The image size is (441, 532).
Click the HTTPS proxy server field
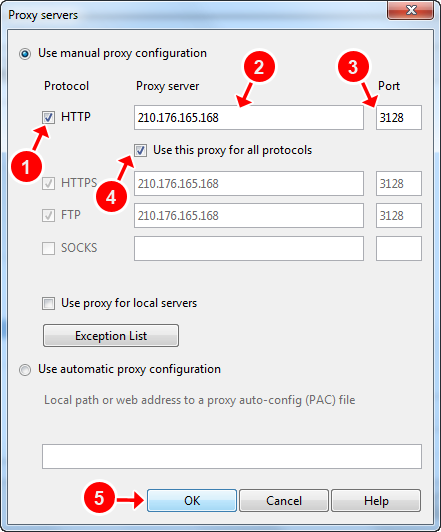[x=249, y=184]
